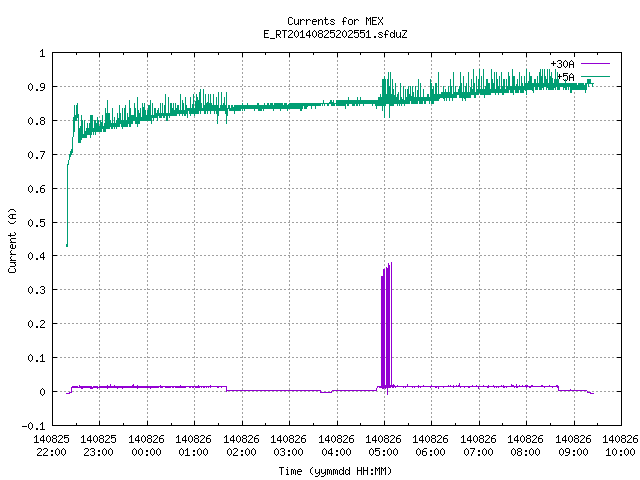The image size is (640, 480).
Task: Click the '+5A' legend label
Action: 566,77
